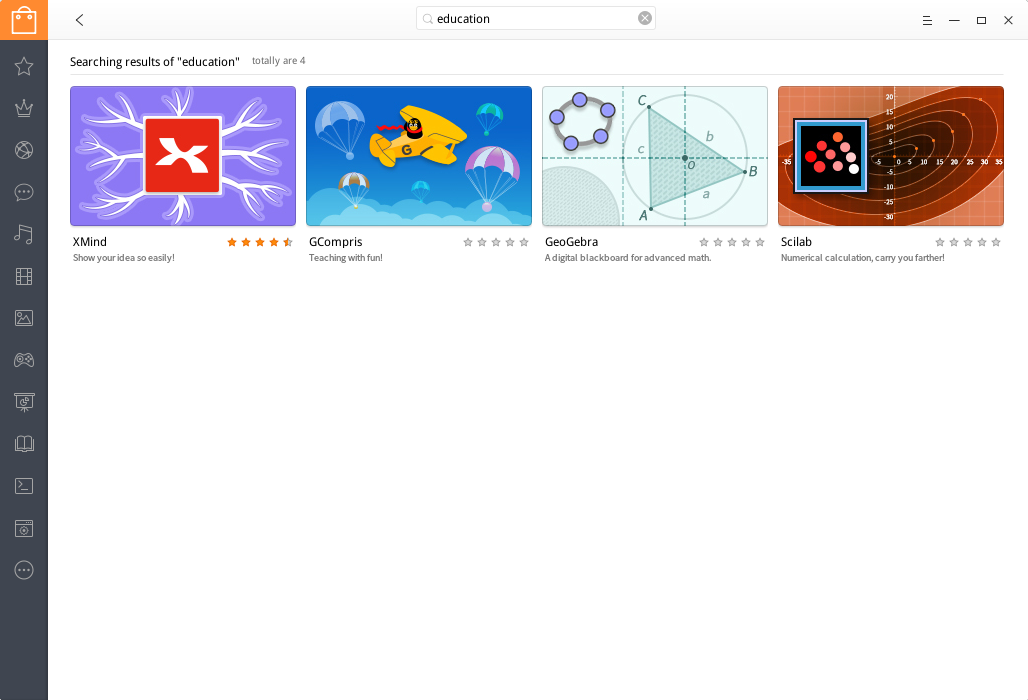Viewport: 1028px width, 700px height.
Task: Open the gamepad games category in sidebar
Action: click(24, 360)
